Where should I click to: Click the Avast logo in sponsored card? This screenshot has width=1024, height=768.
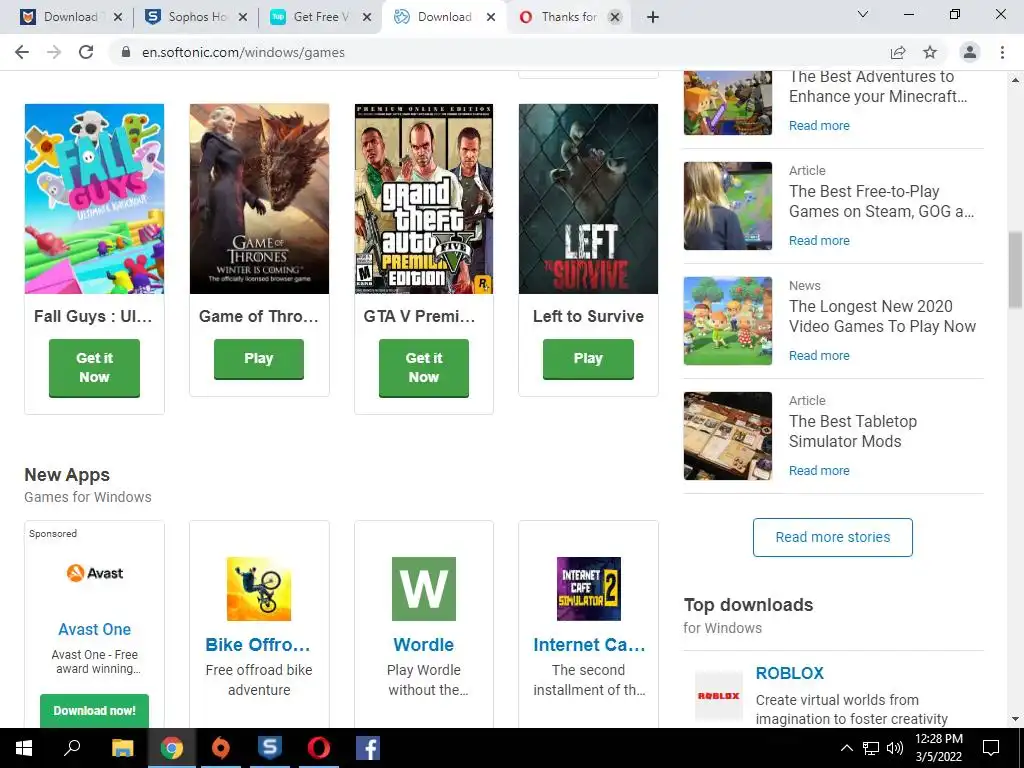click(95, 573)
